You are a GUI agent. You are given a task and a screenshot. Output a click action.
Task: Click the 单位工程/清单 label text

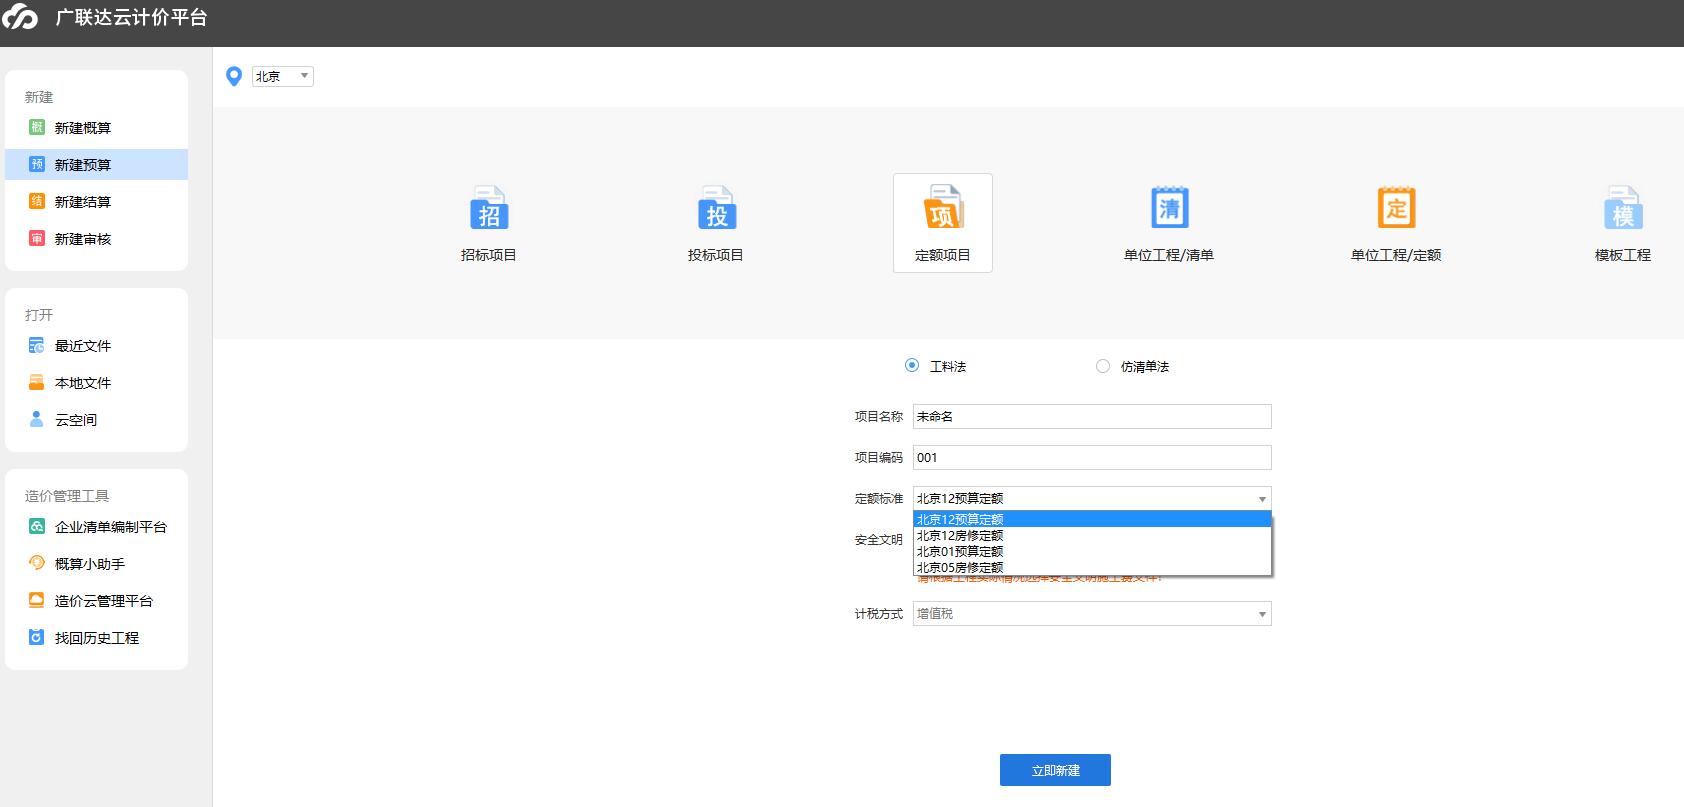click(x=1169, y=255)
